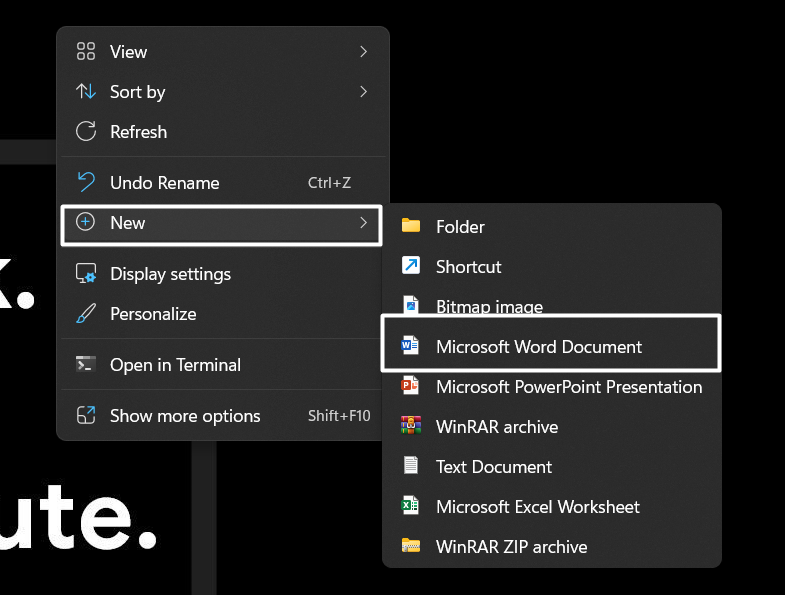The image size is (785, 595).
Task: Click the WinRAR ZIP folder icon
Action: pyautogui.click(x=410, y=546)
